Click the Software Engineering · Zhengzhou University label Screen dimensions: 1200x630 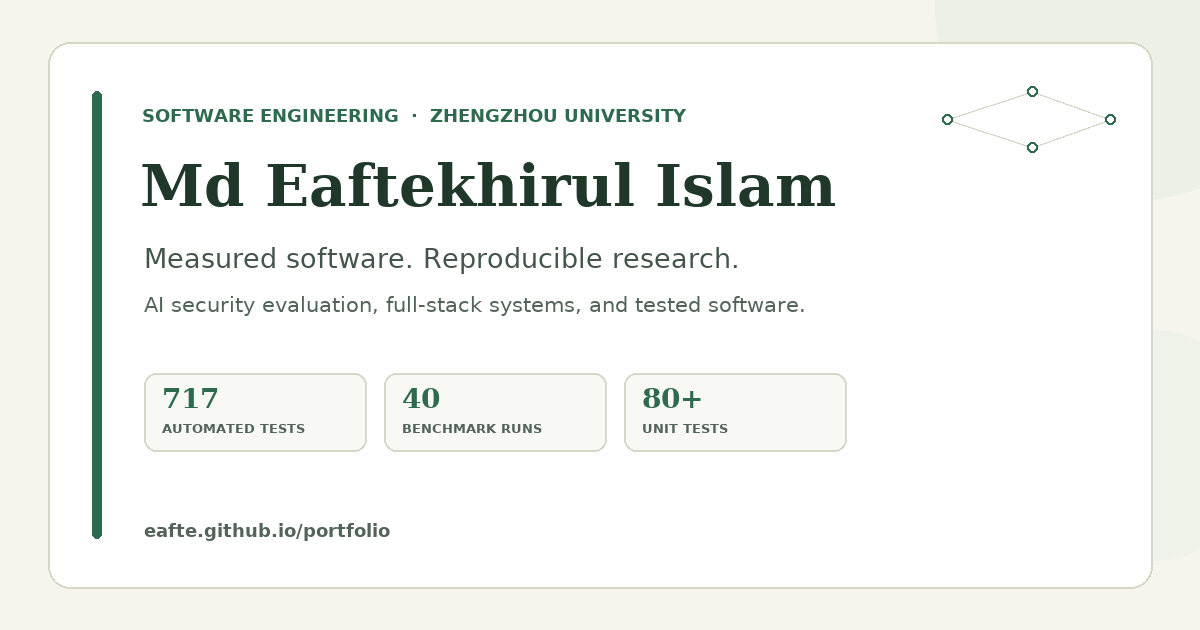[x=414, y=116]
